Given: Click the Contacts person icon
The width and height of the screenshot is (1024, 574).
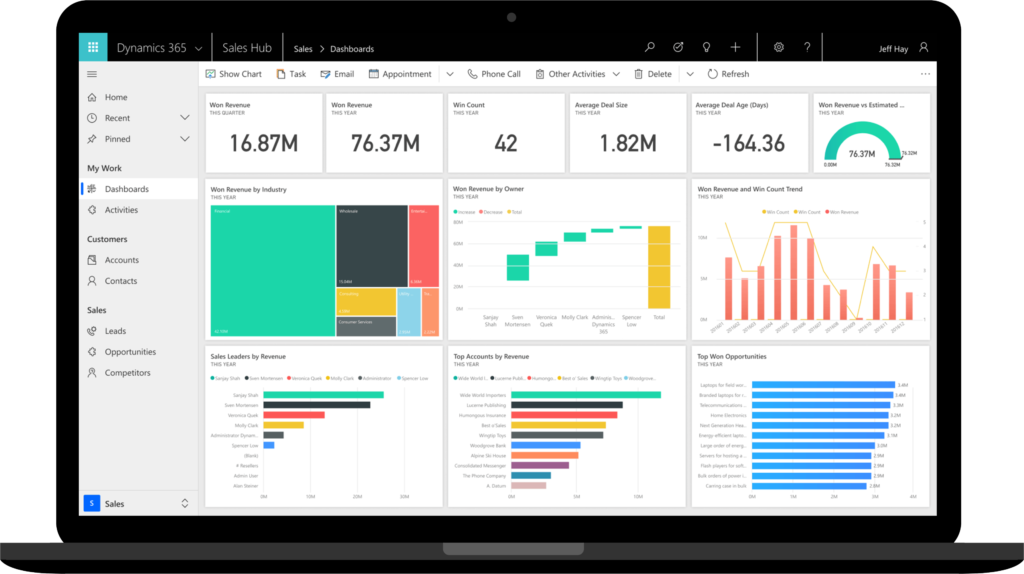Looking at the screenshot, I should point(92,281).
